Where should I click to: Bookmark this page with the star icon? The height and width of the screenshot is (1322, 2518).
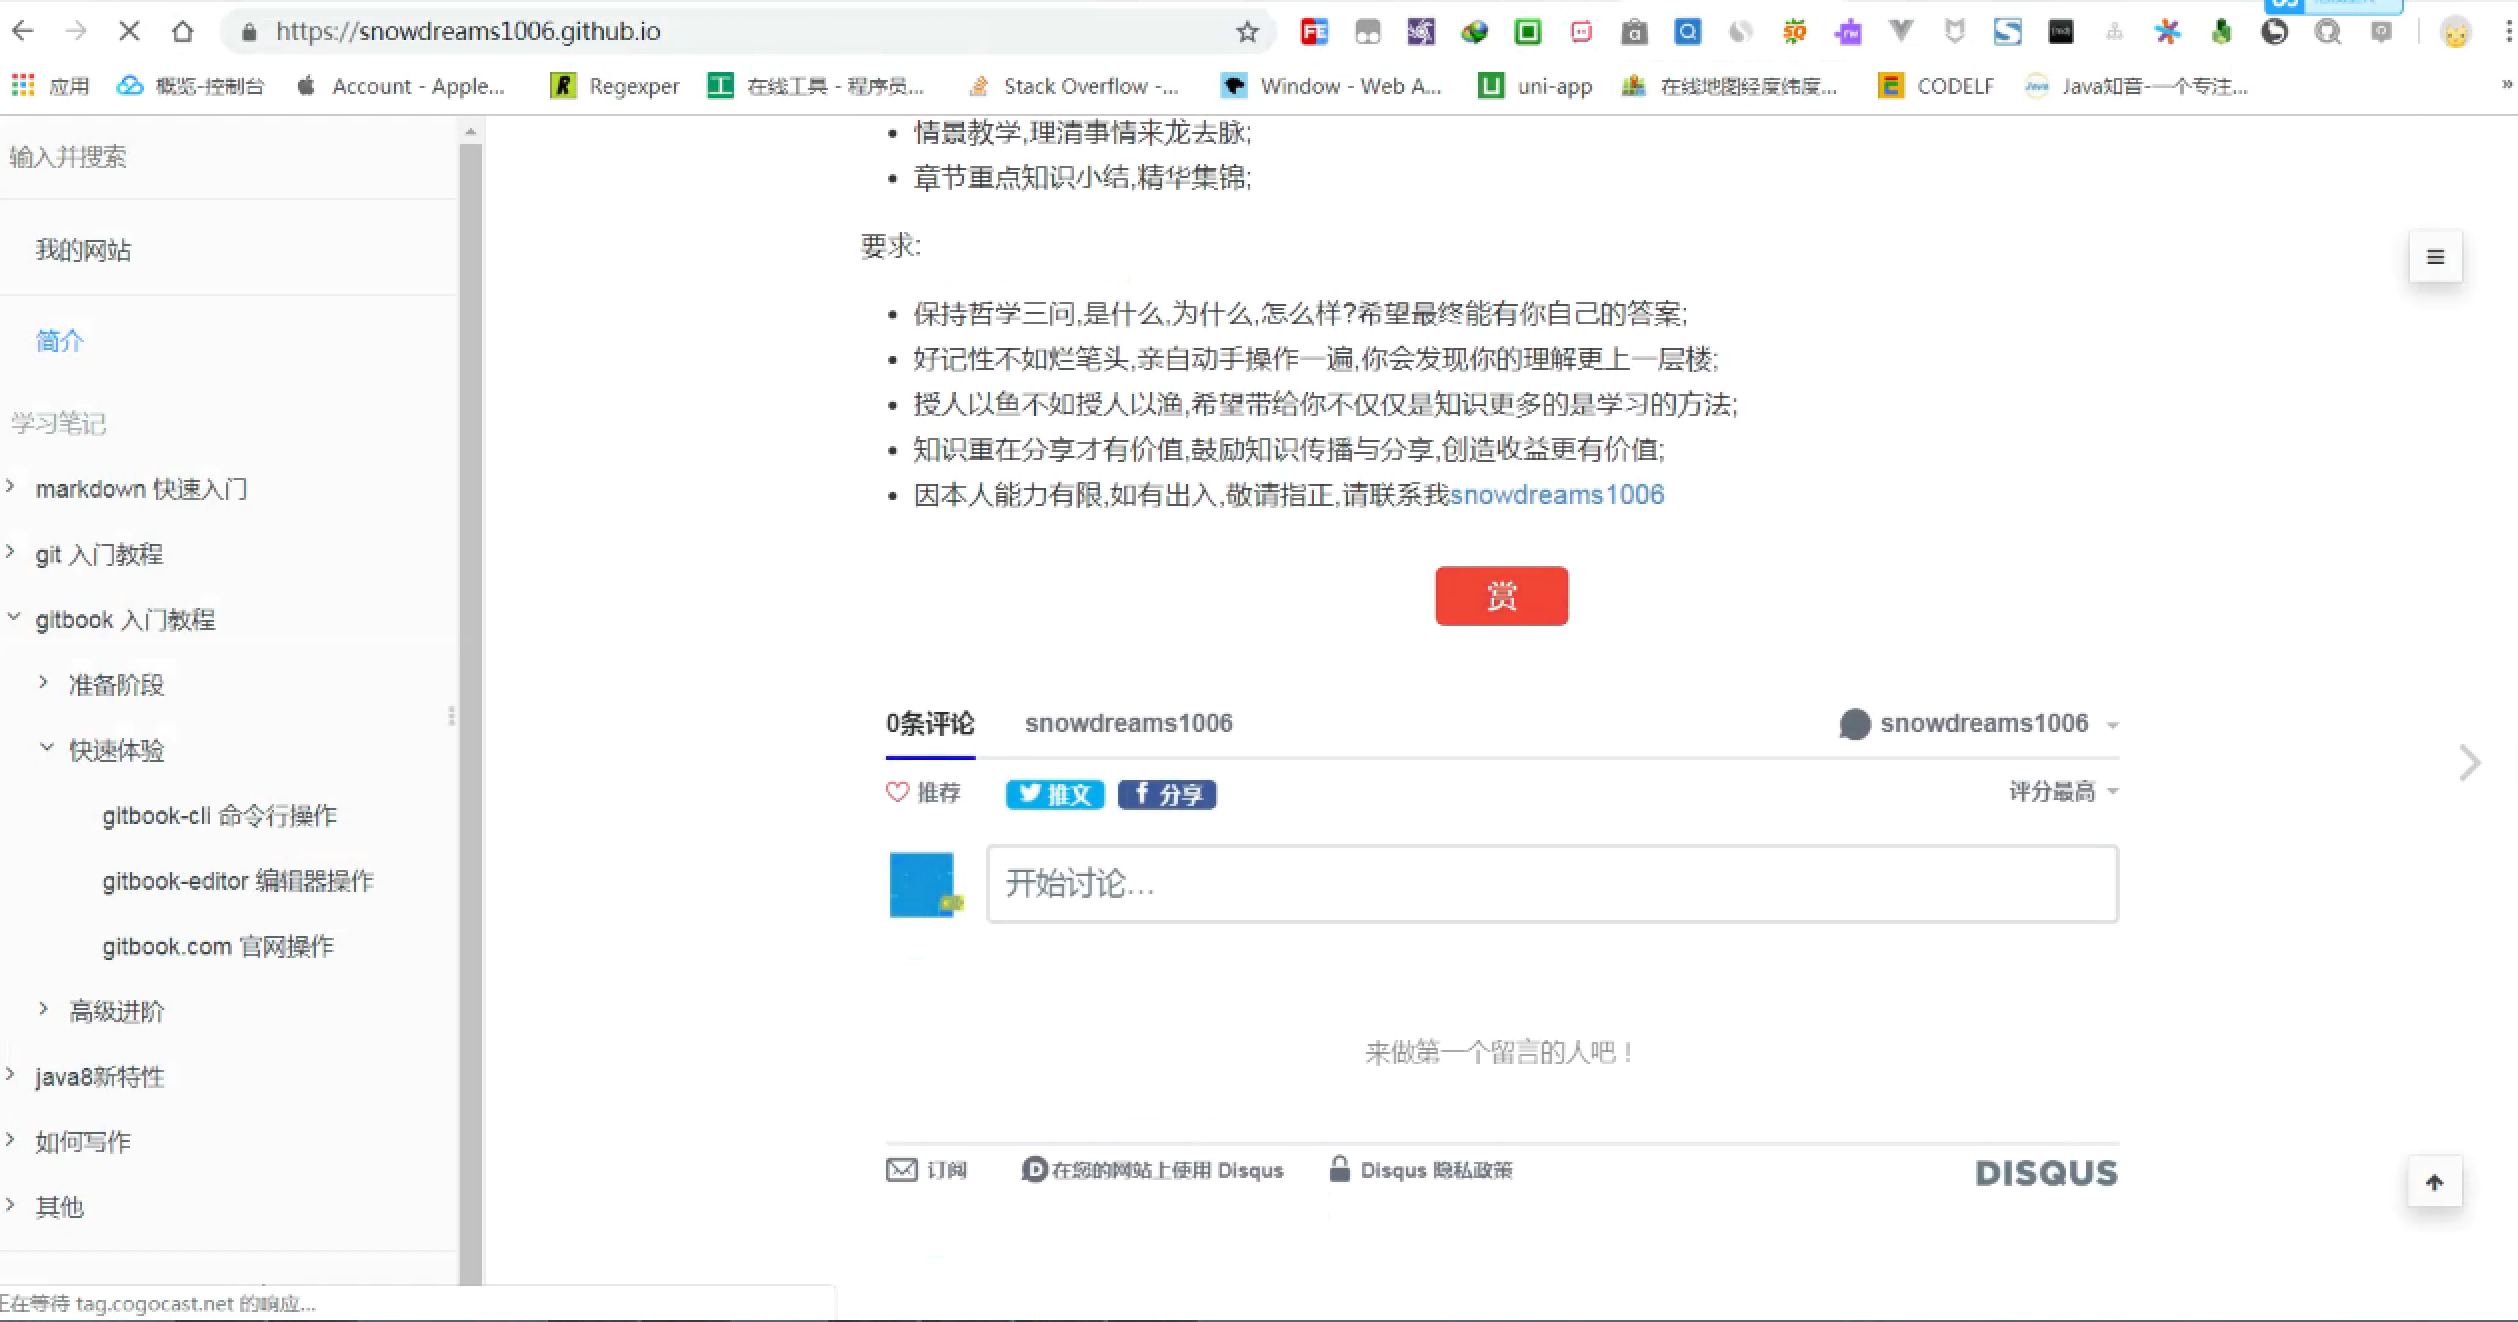pyautogui.click(x=1246, y=31)
